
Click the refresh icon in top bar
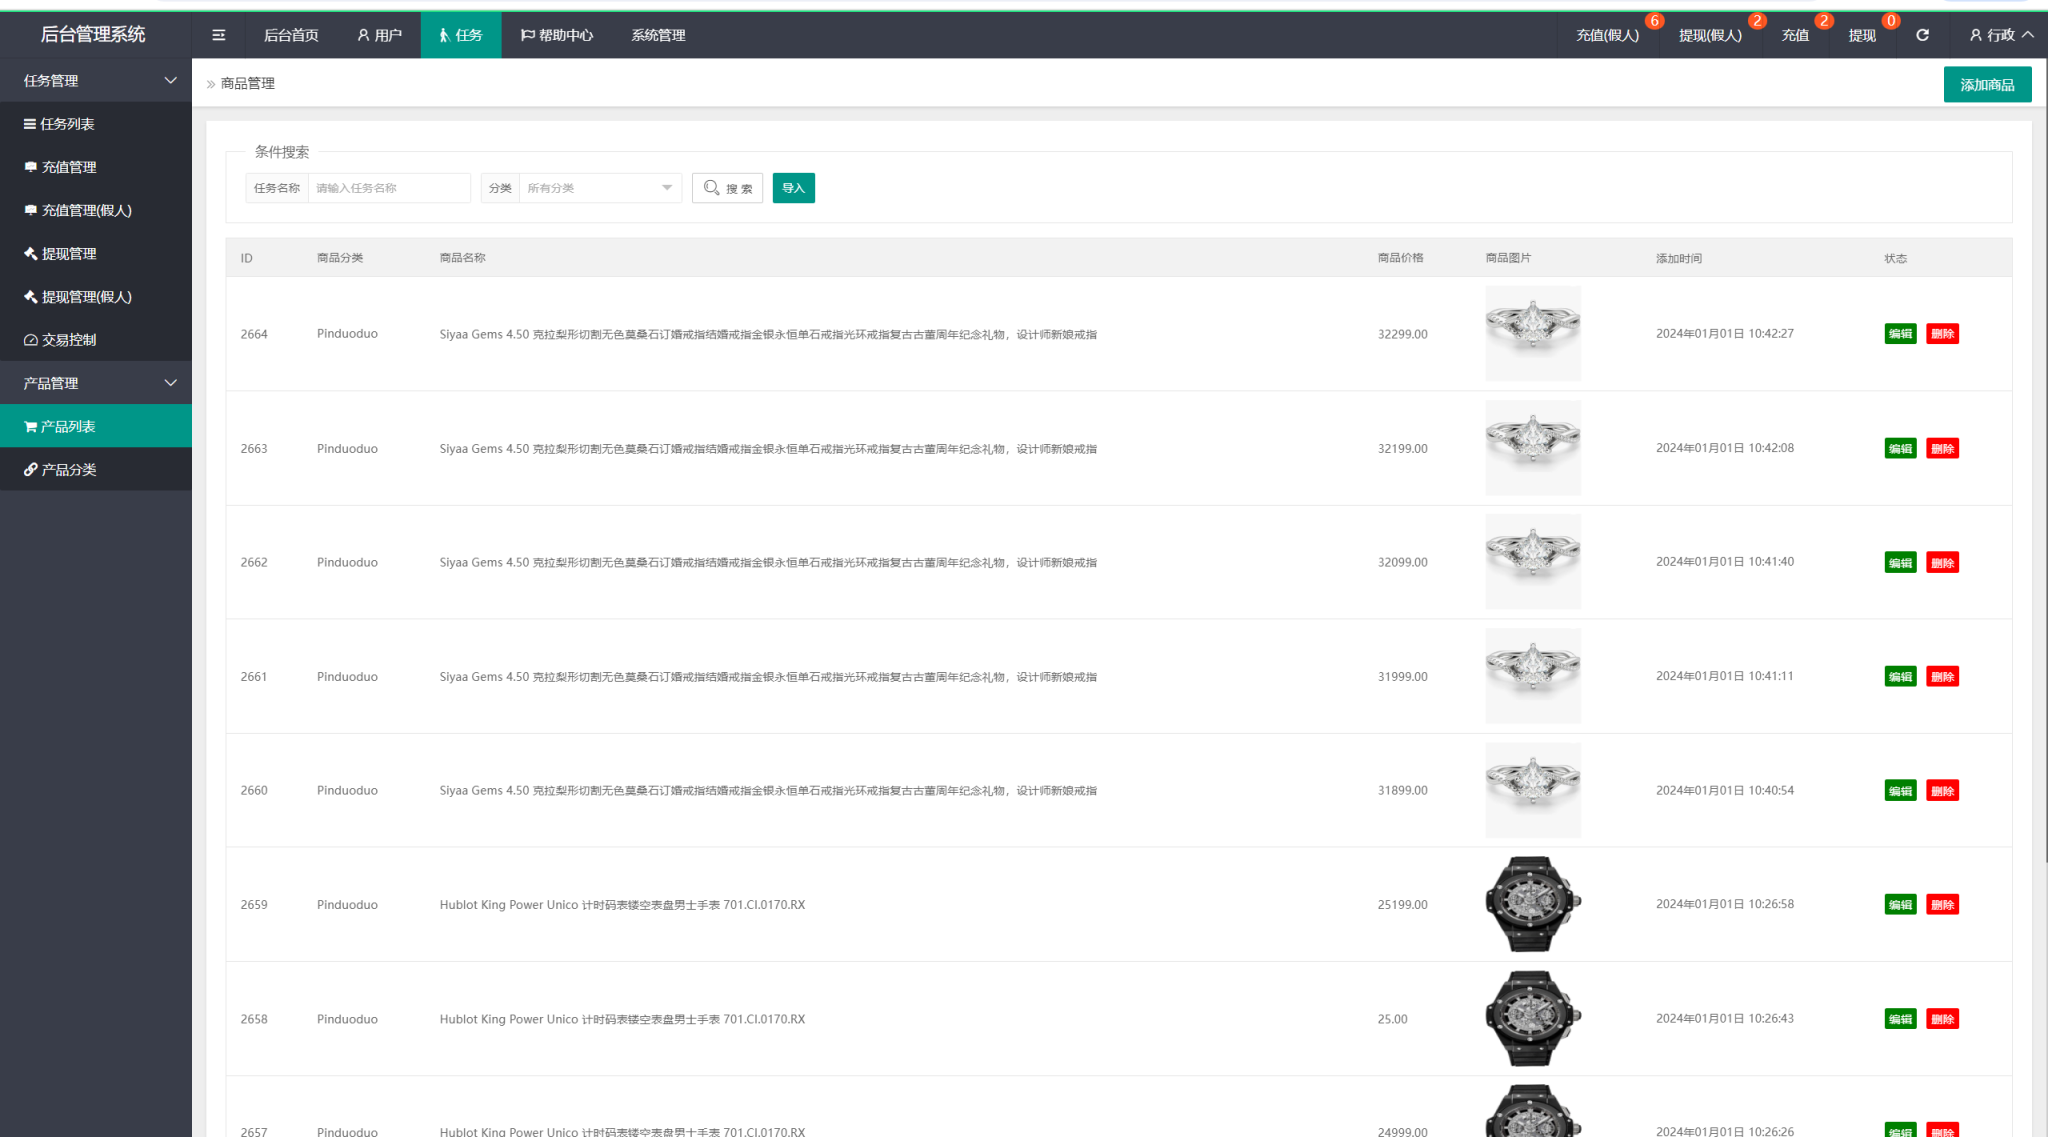tap(1922, 35)
